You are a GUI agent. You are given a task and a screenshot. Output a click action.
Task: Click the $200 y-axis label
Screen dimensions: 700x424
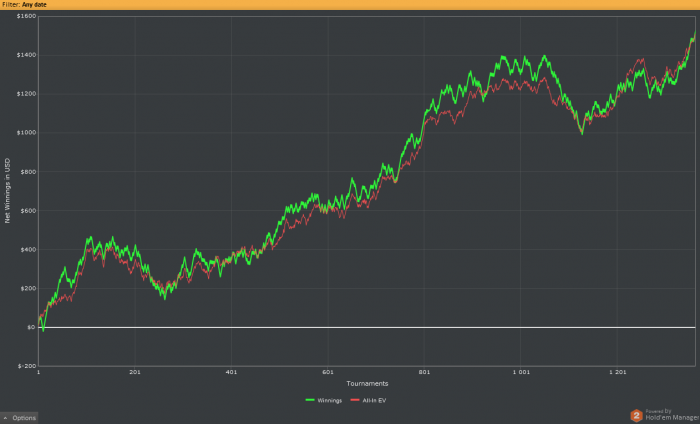(x=28, y=288)
